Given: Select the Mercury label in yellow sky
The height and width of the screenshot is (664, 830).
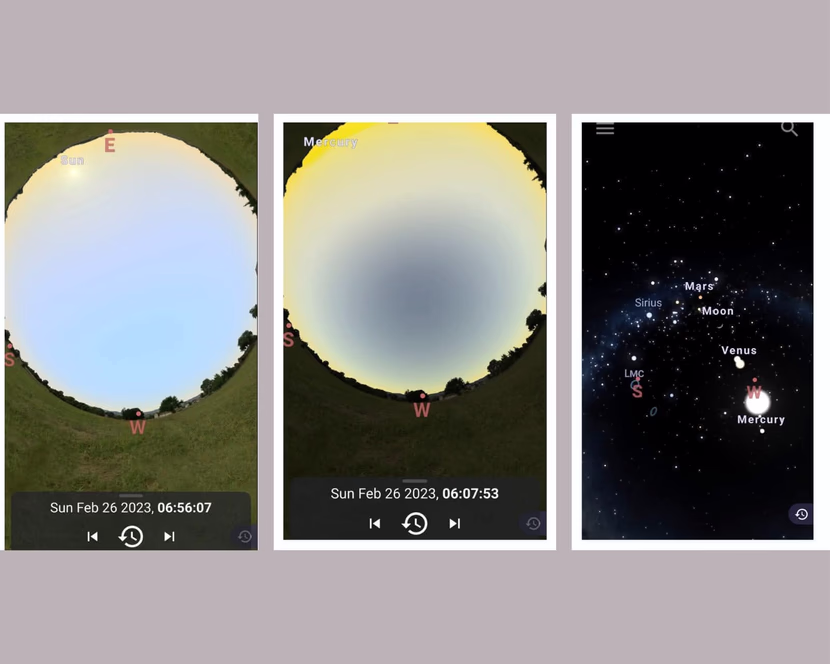Looking at the screenshot, I should coord(331,142).
